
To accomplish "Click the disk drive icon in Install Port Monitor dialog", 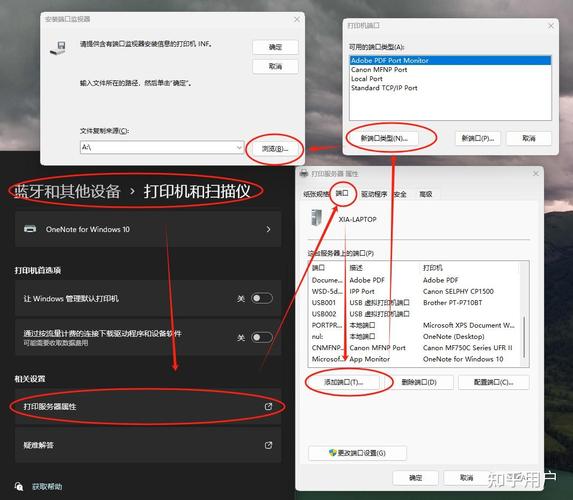I will (x=58, y=48).
